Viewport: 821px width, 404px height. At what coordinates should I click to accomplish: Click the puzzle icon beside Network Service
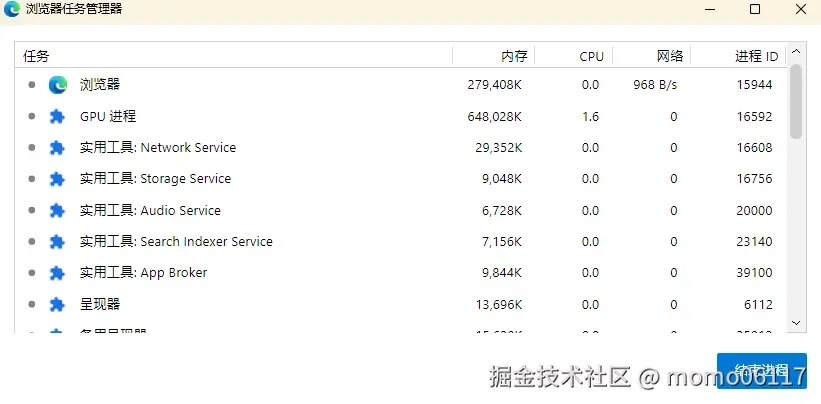tap(57, 148)
